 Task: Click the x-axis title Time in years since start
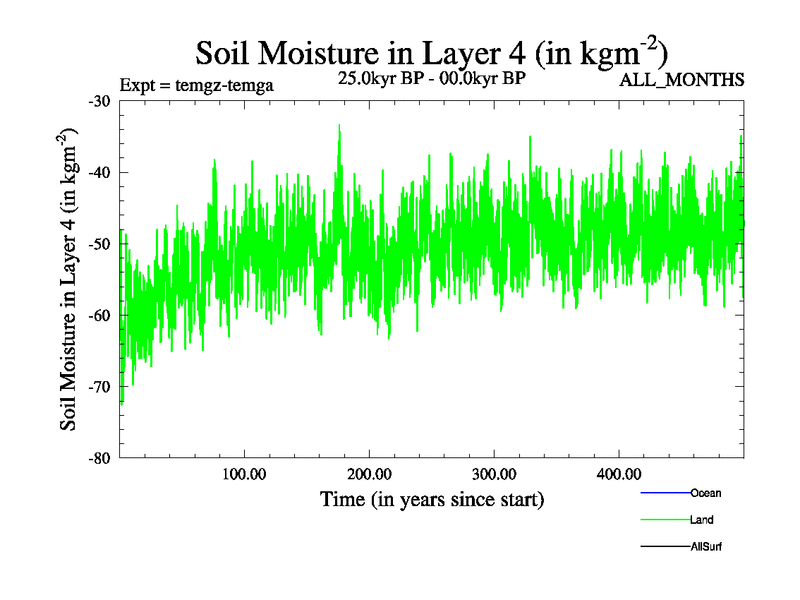(431, 498)
